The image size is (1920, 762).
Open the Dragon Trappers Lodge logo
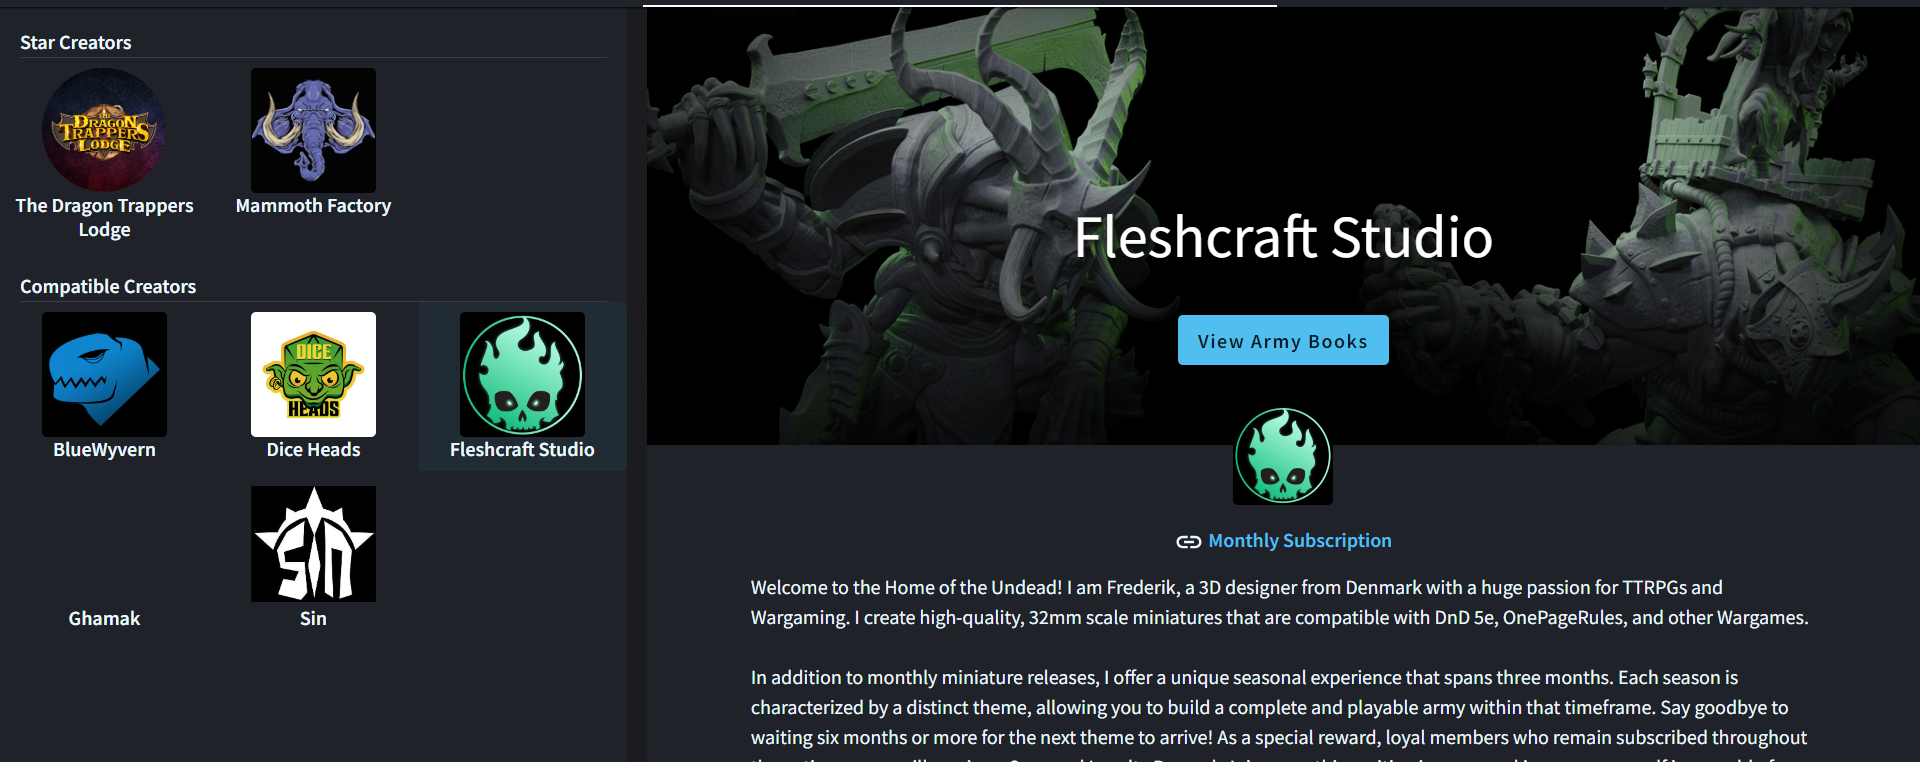tap(104, 130)
